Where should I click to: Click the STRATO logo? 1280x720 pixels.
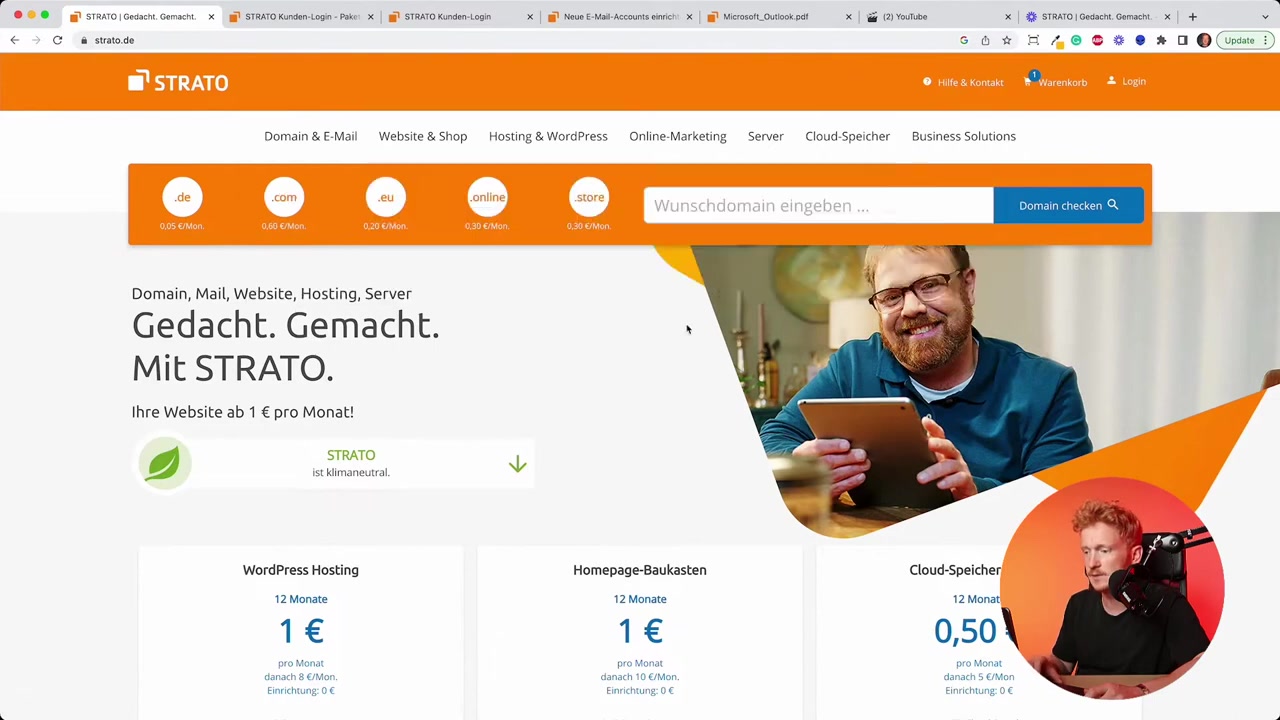tap(178, 81)
